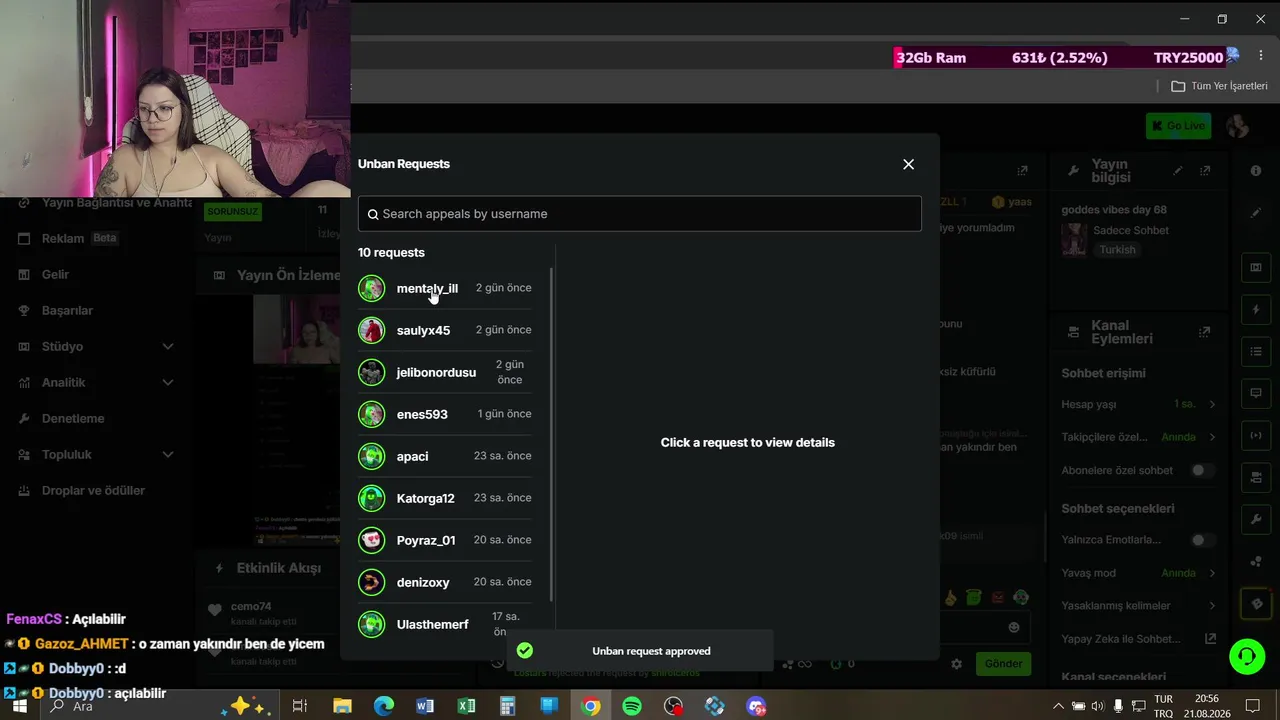
Task: Close the Unban Requests dialog
Action: [908, 164]
